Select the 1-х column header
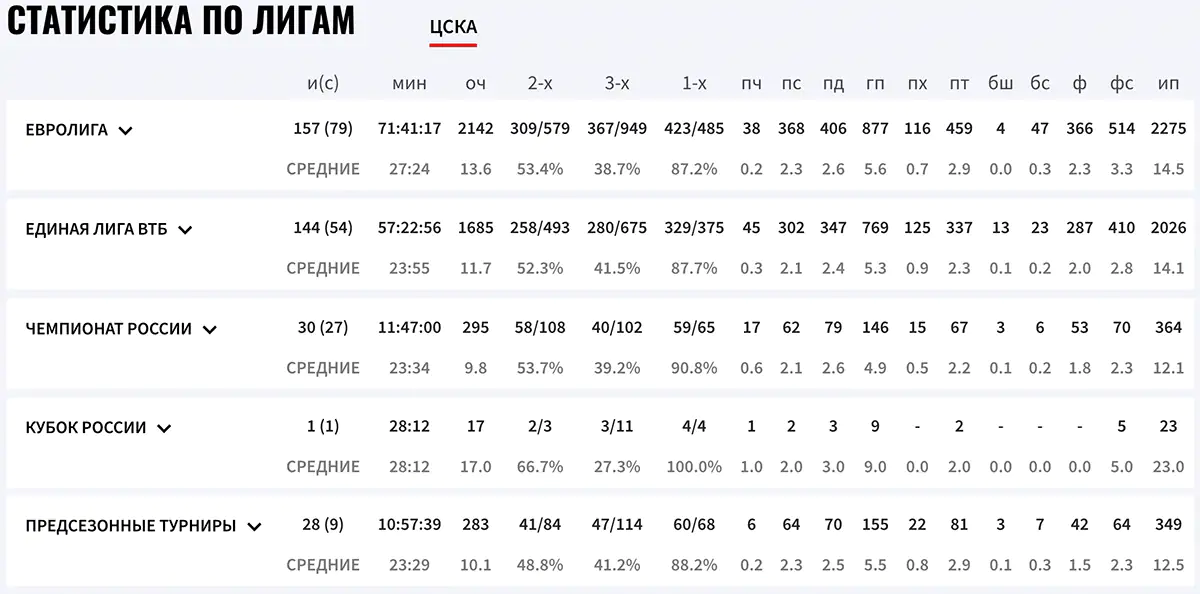Viewport: 1200px width, 594px height. pos(693,83)
